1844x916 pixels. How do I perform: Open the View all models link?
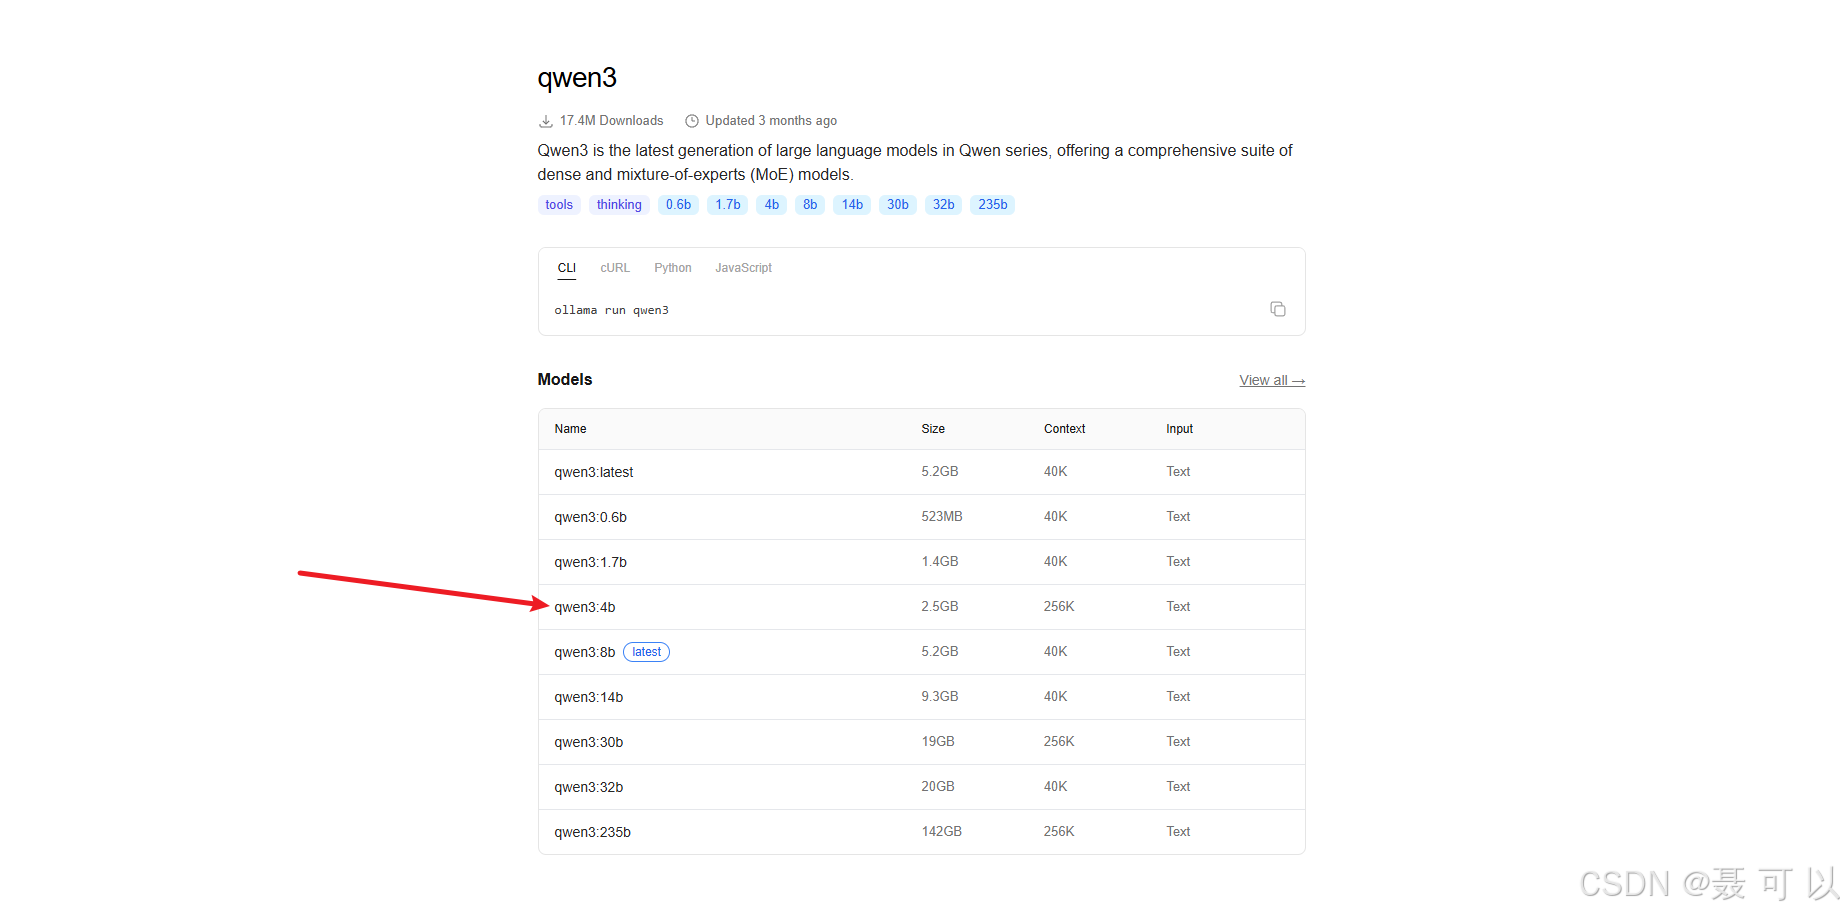pyautogui.click(x=1272, y=380)
